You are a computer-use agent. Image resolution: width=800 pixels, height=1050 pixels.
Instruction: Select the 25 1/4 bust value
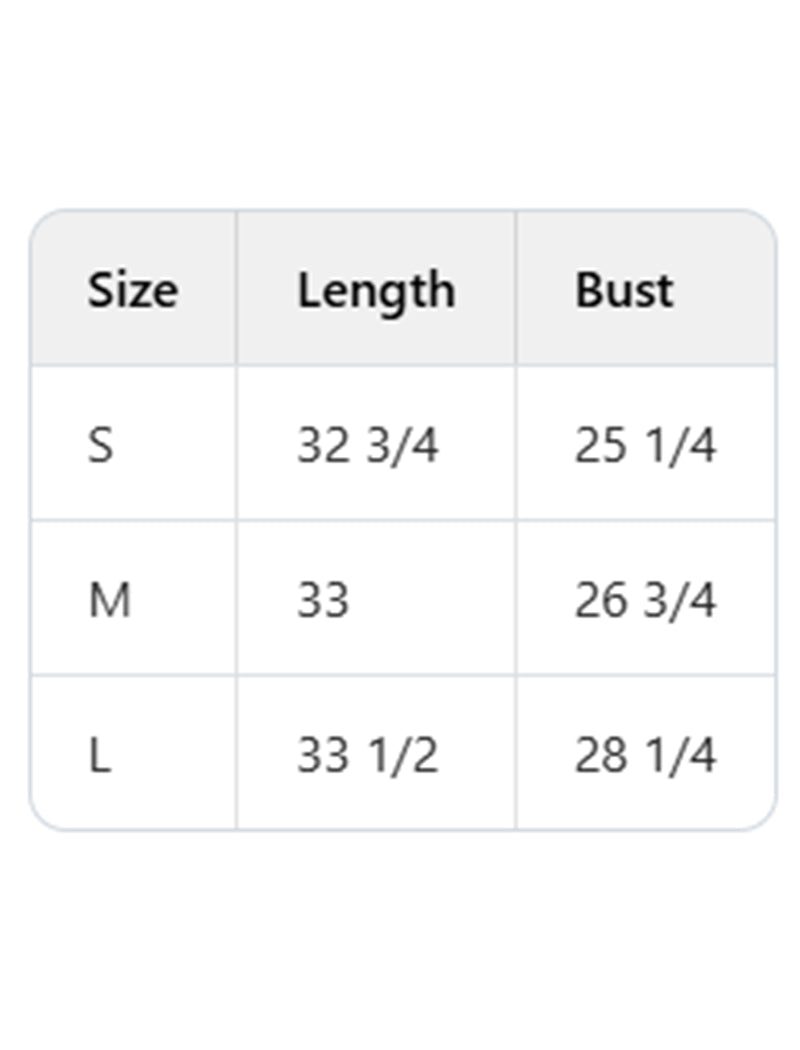pyautogui.click(x=645, y=445)
